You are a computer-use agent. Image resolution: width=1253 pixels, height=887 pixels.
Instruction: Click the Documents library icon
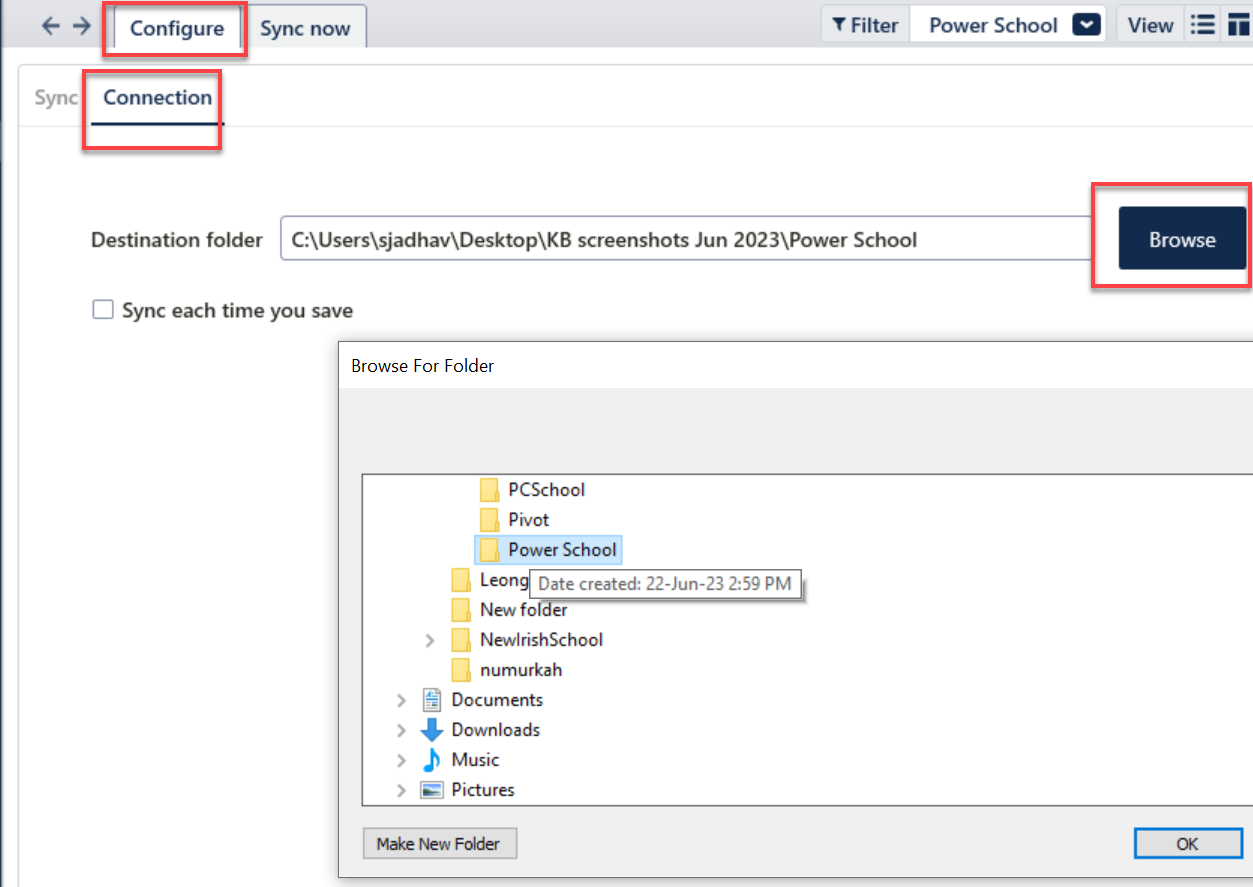432,700
